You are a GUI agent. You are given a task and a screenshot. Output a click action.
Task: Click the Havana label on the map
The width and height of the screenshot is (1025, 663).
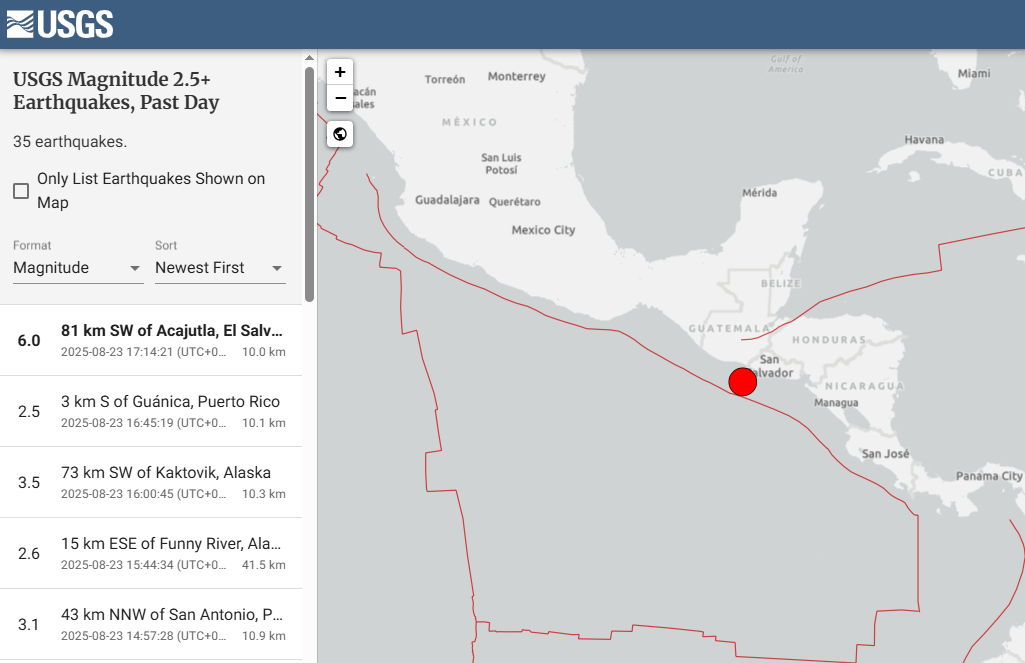tap(923, 140)
